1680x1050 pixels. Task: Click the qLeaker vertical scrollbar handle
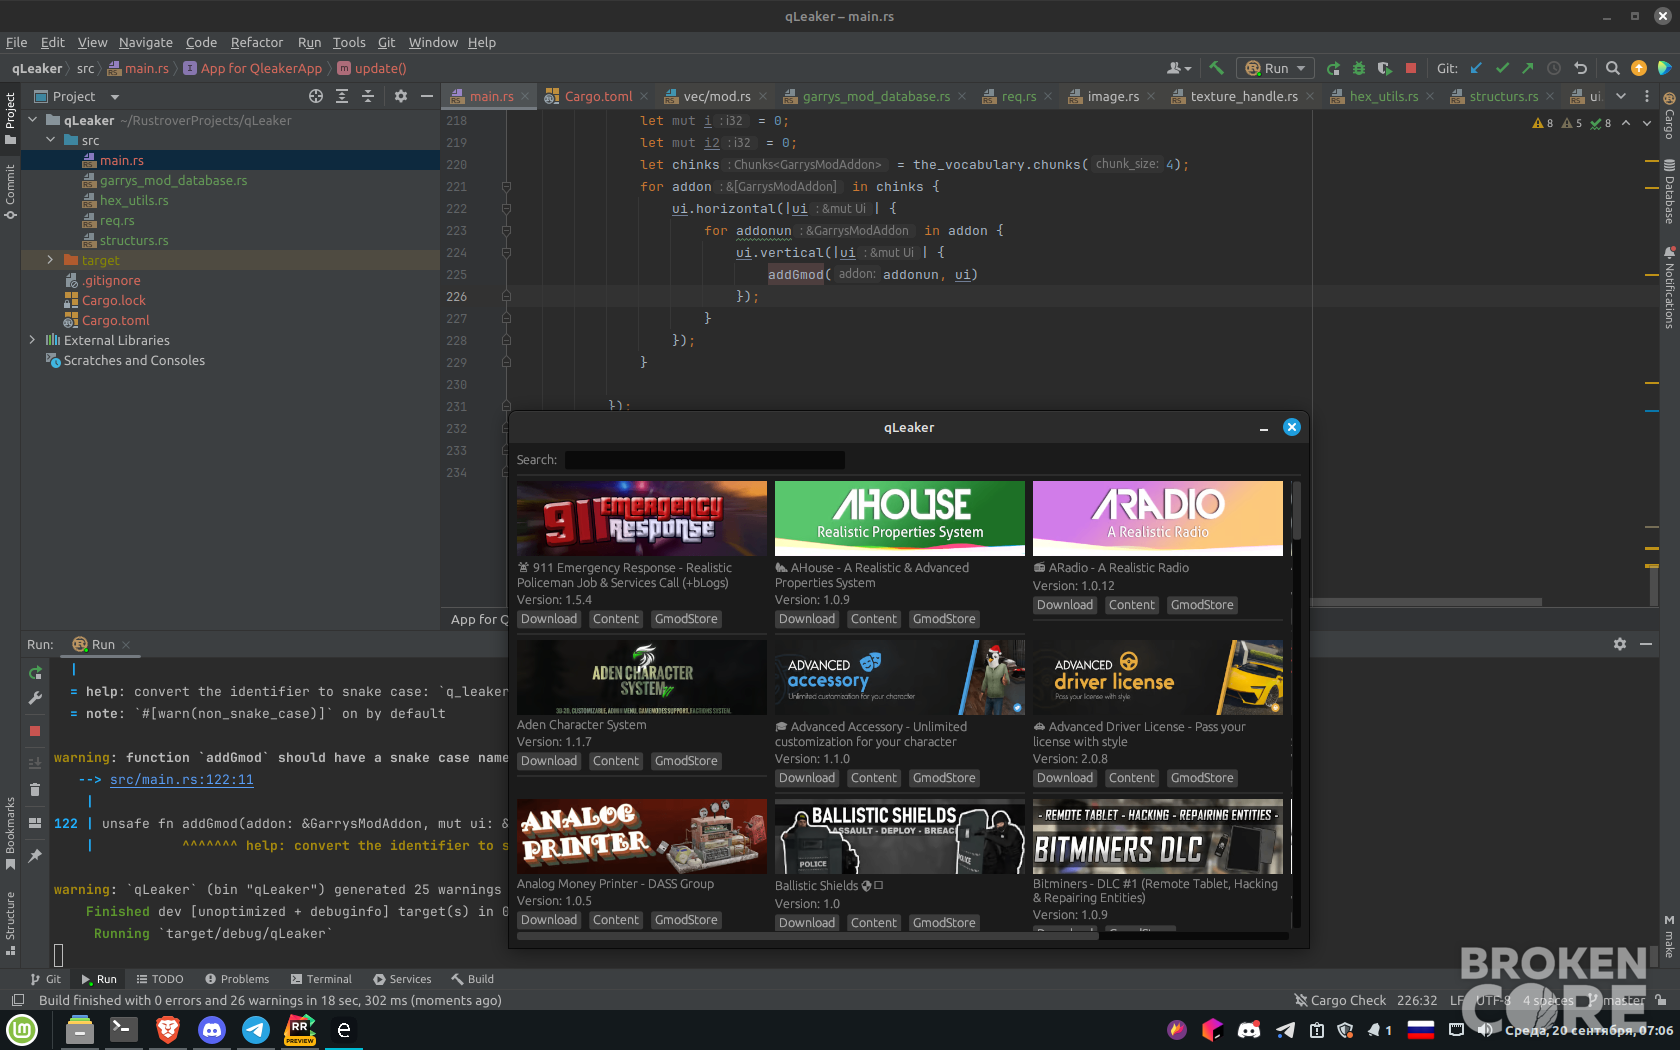(1296, 511)
